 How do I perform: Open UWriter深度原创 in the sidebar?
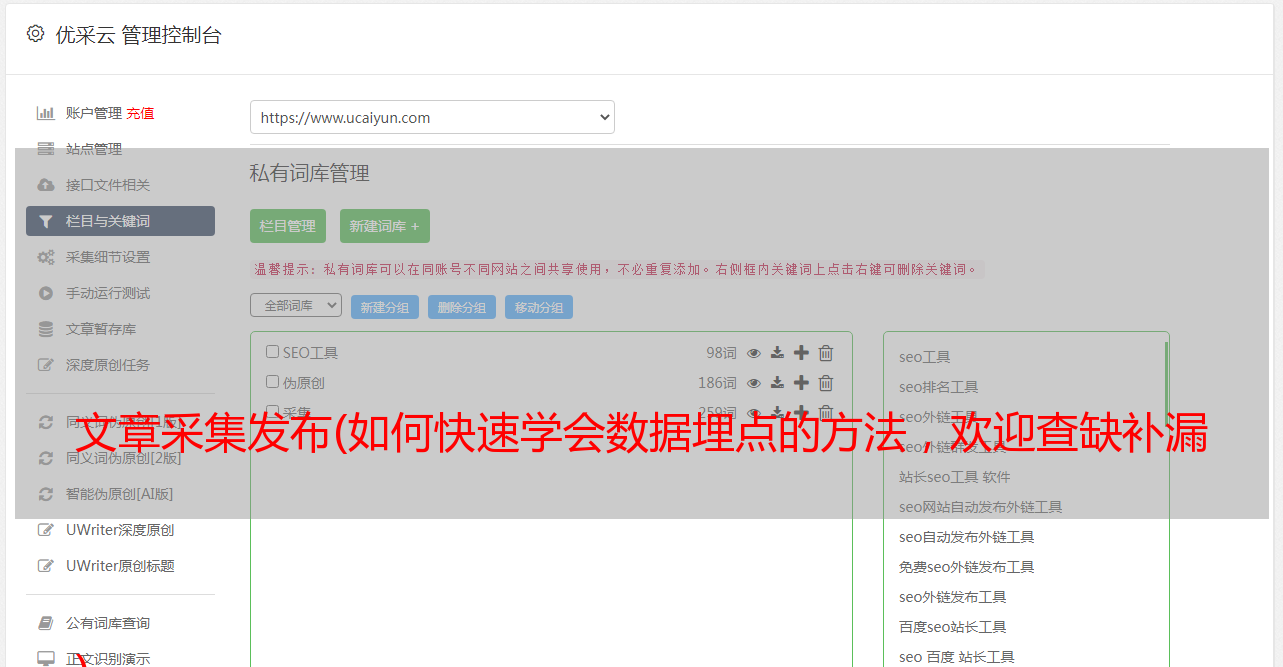point(120,530)
